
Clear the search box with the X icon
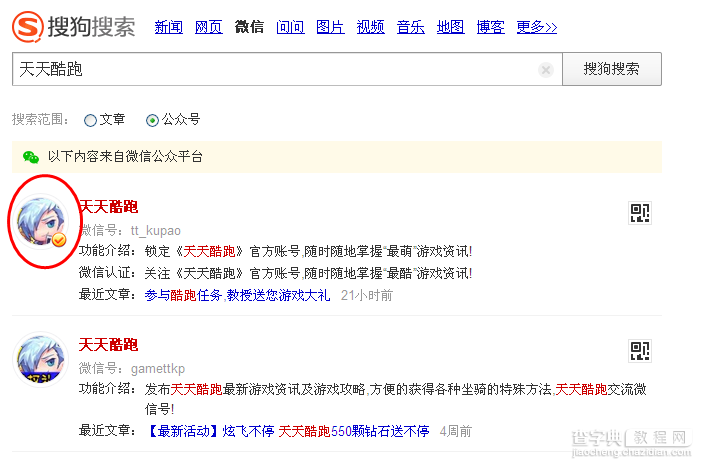pyautogui.click(x=546, y=70)
